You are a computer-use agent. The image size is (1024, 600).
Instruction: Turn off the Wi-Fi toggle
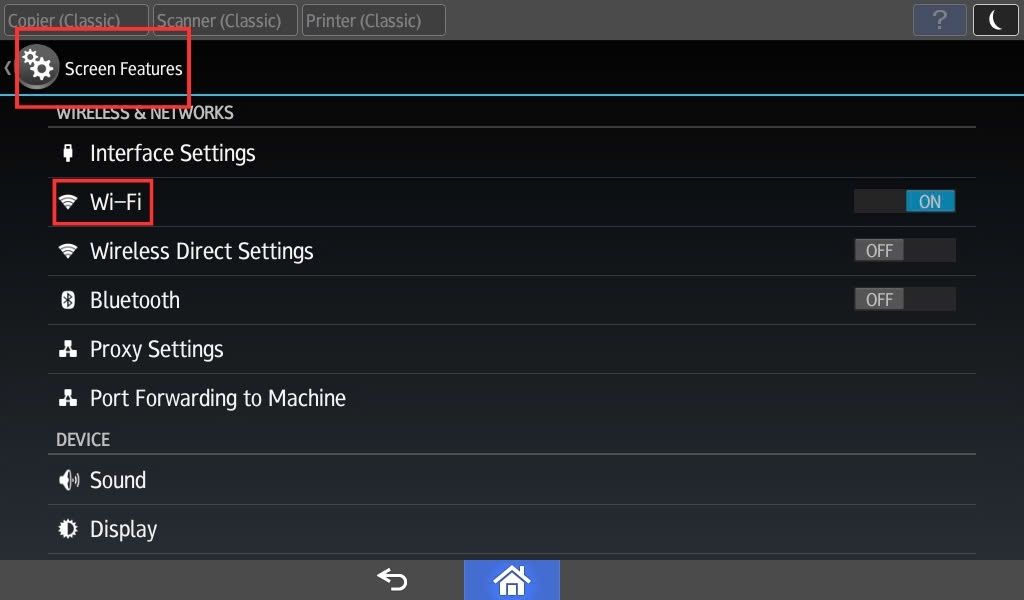click(x=904, y=201)
